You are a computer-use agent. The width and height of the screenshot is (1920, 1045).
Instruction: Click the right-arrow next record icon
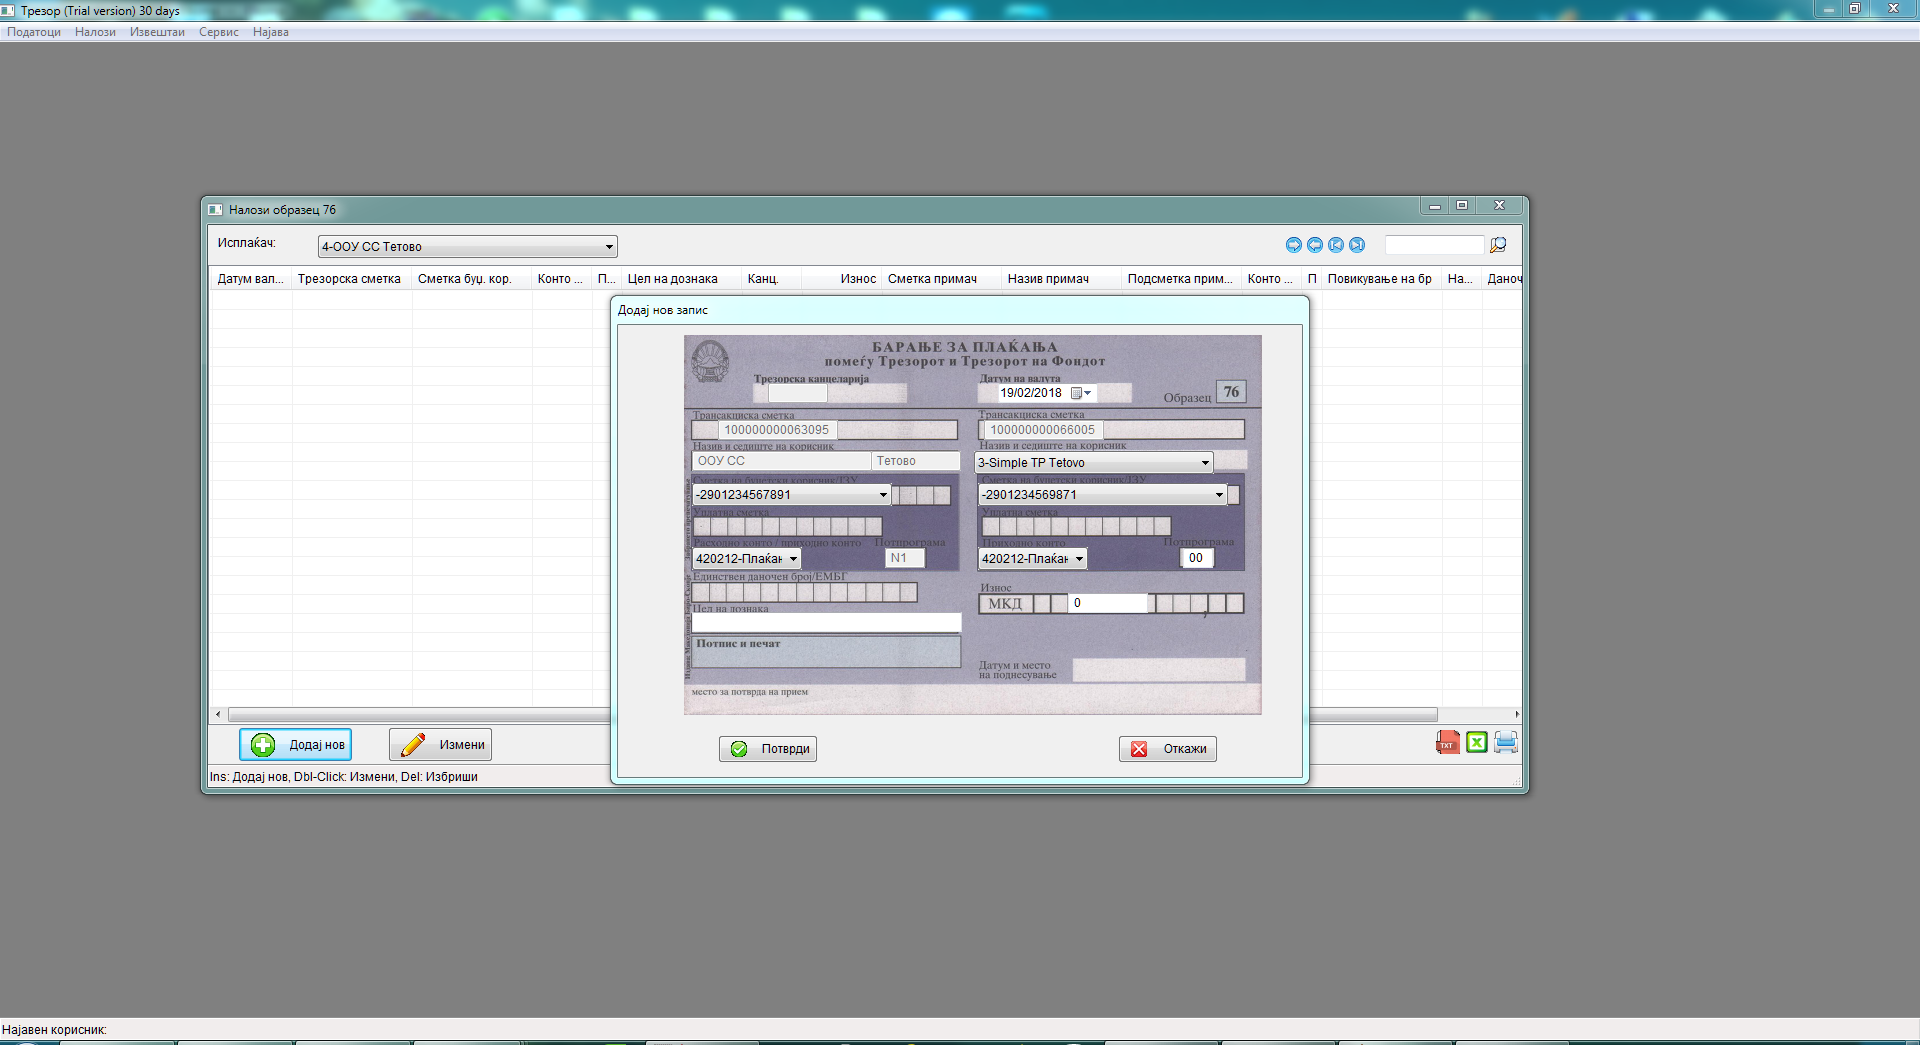[x=1294, y=245]
